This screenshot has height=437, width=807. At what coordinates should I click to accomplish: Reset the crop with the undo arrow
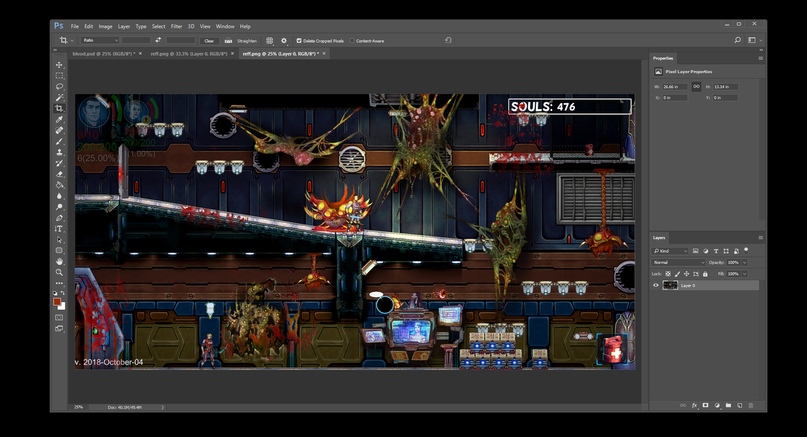click(448, 40)
